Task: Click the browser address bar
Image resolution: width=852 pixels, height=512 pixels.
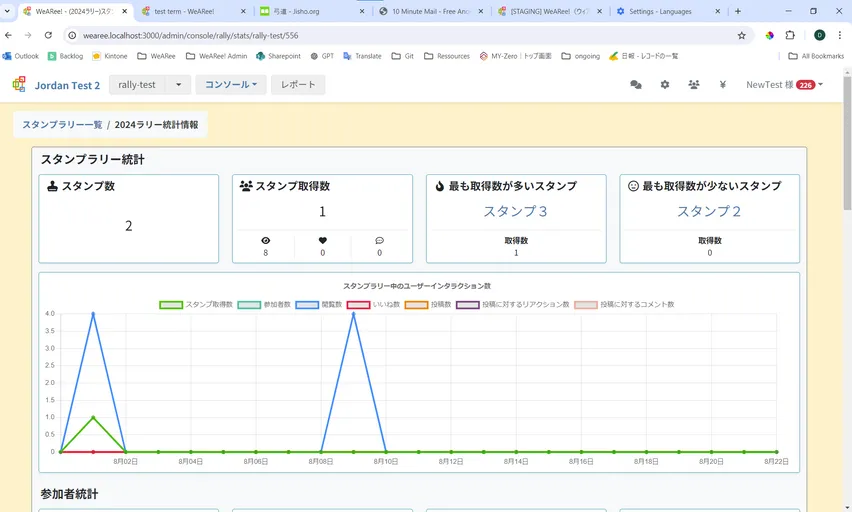Action: (400, 35)
